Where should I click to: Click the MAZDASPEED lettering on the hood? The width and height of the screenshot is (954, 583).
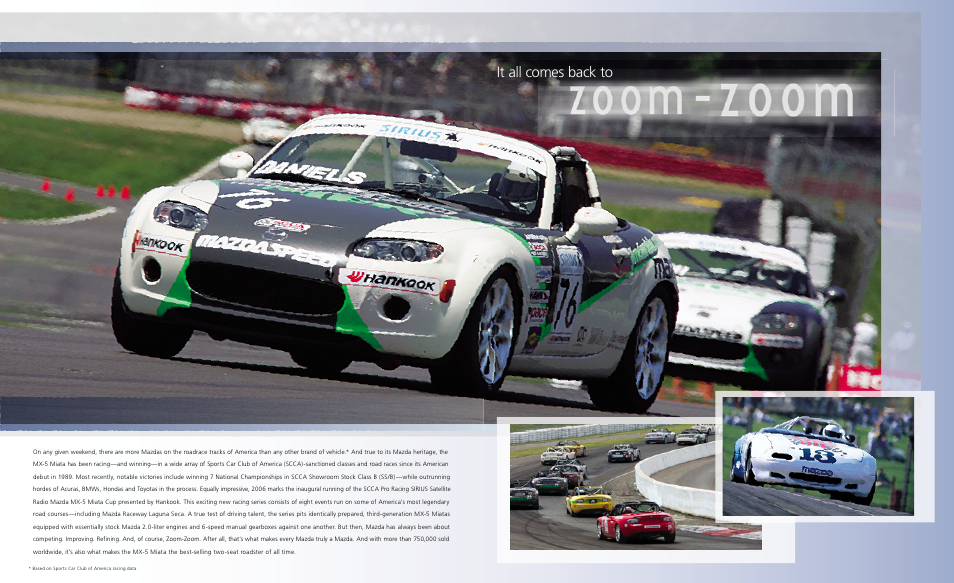[266, 250]
